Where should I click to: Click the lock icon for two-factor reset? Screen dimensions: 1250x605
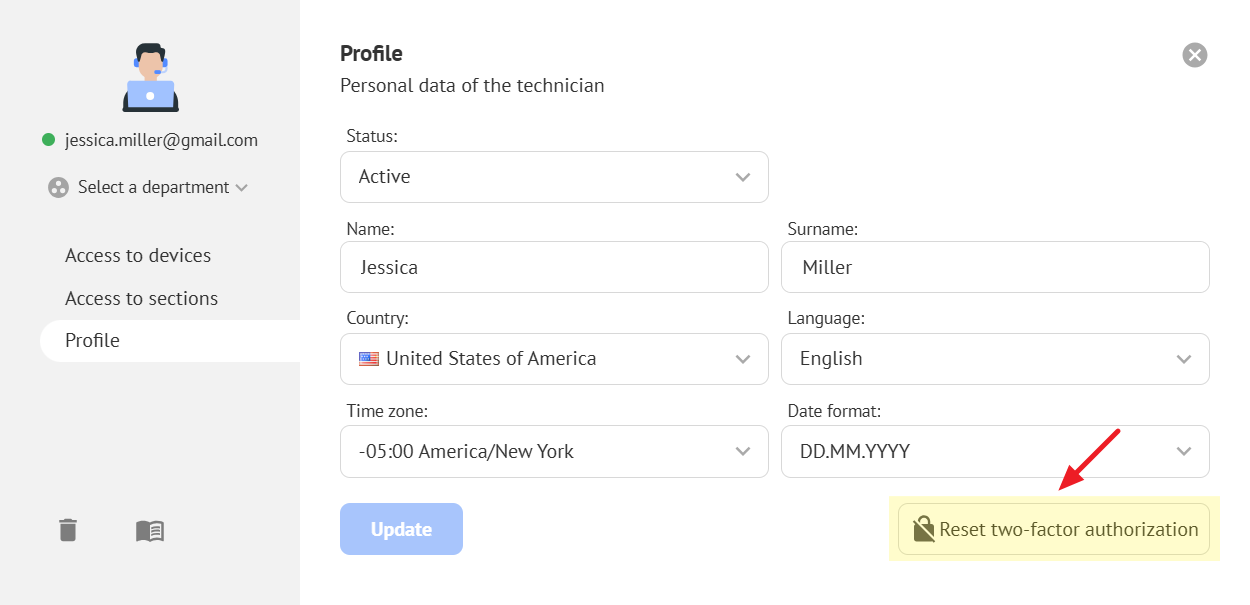(x=923, y=529)
